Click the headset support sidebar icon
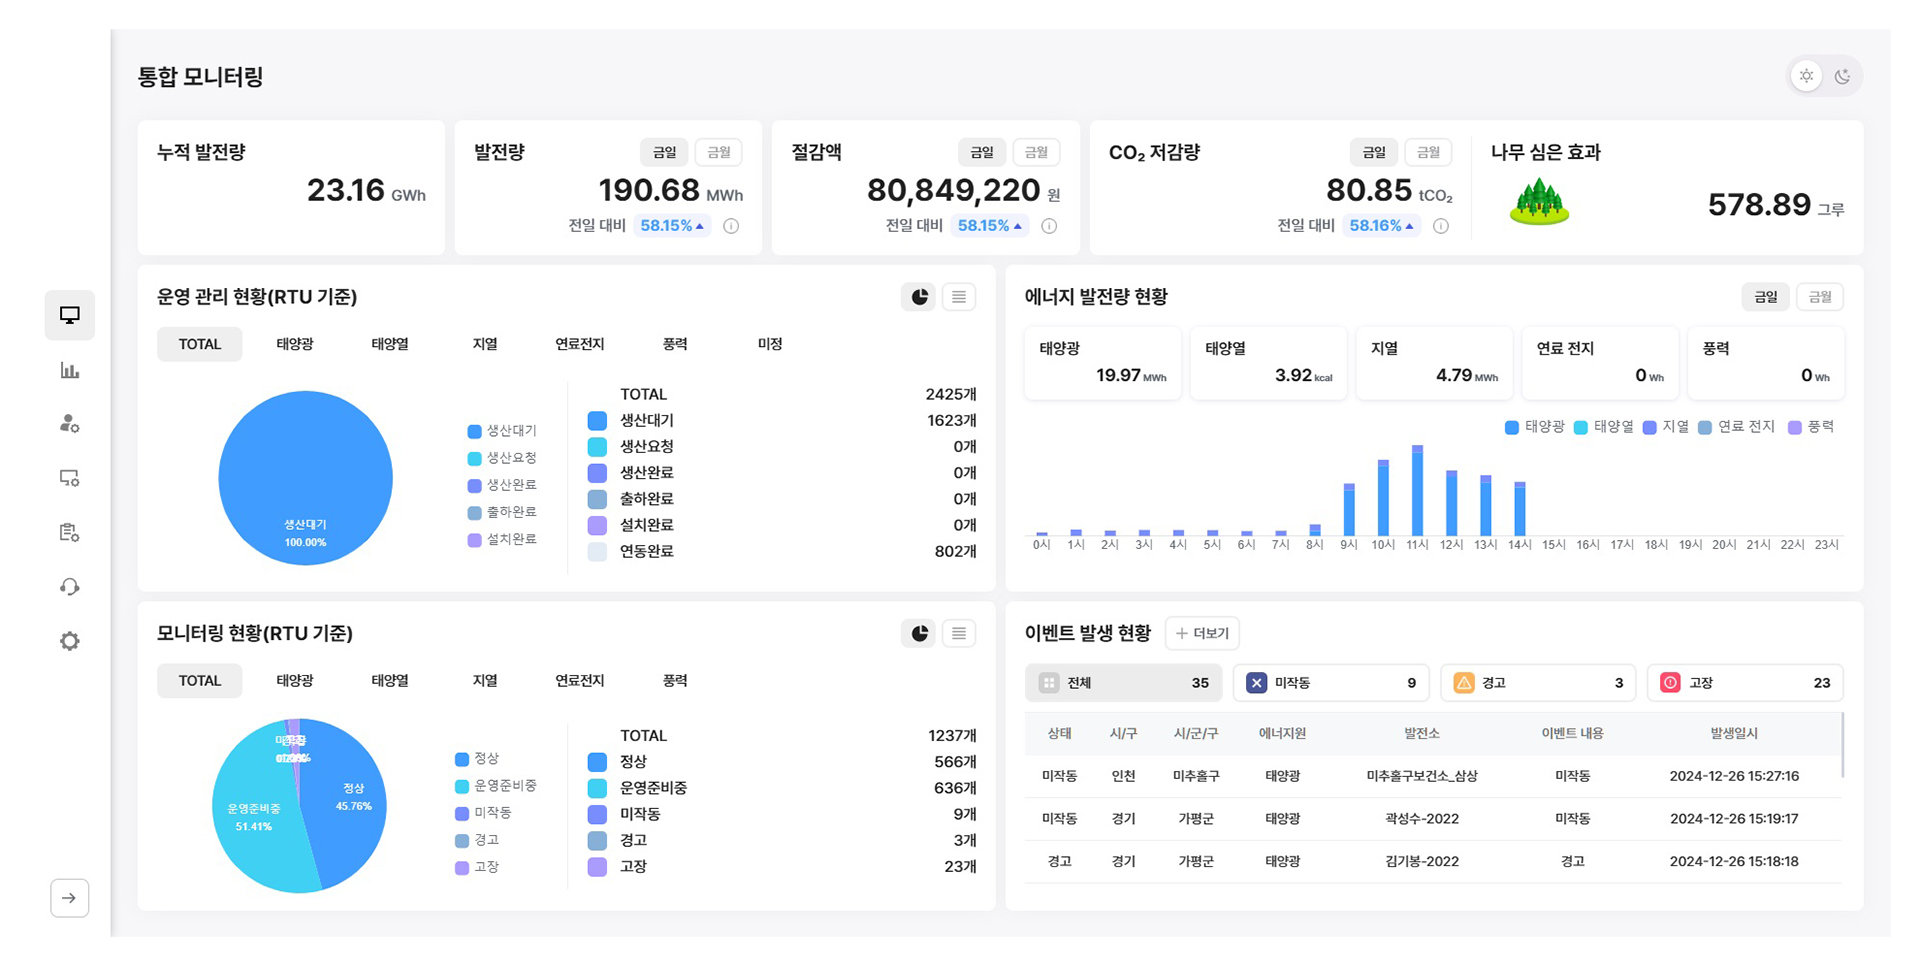1920x966 pixels. [69, 587]
